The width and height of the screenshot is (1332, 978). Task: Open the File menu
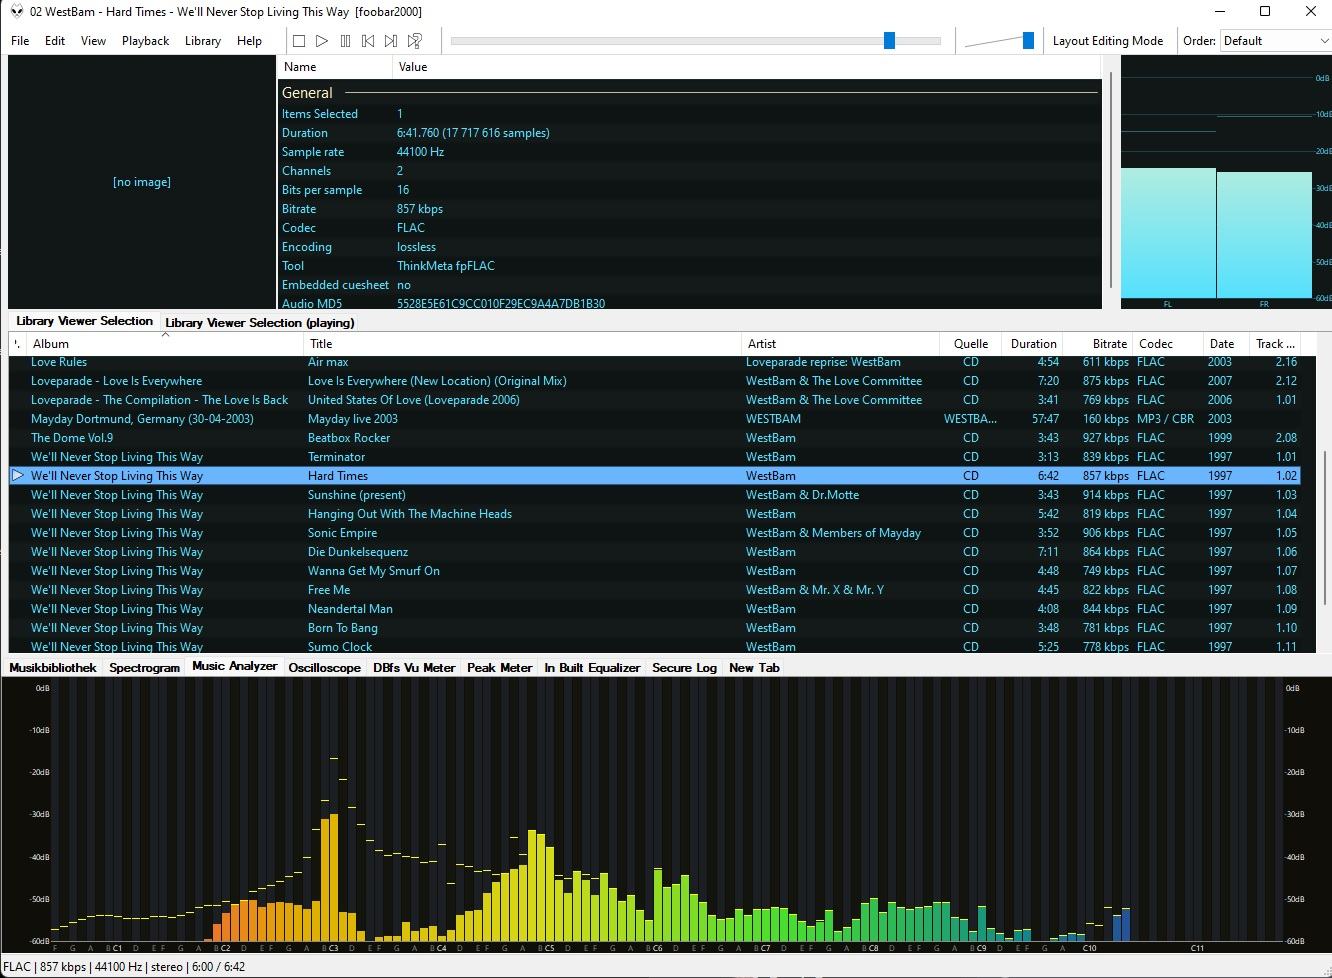(x=20, y=41)
